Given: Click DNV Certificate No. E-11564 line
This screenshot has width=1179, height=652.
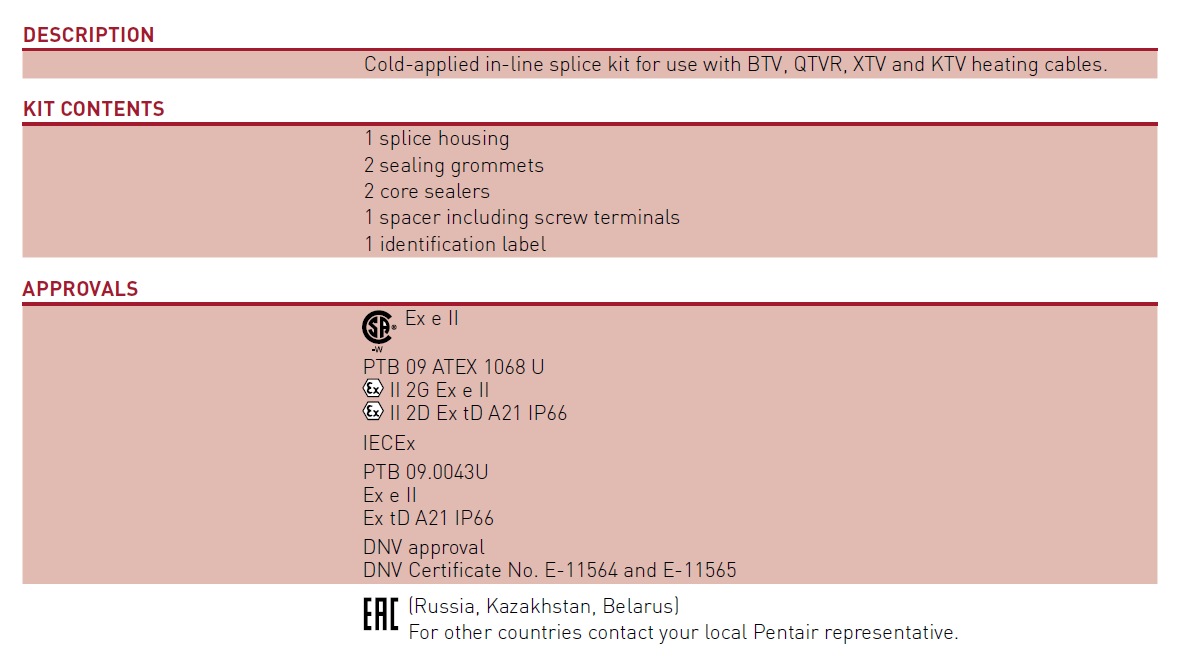Looking at the screenshot, I should point(550,571).
